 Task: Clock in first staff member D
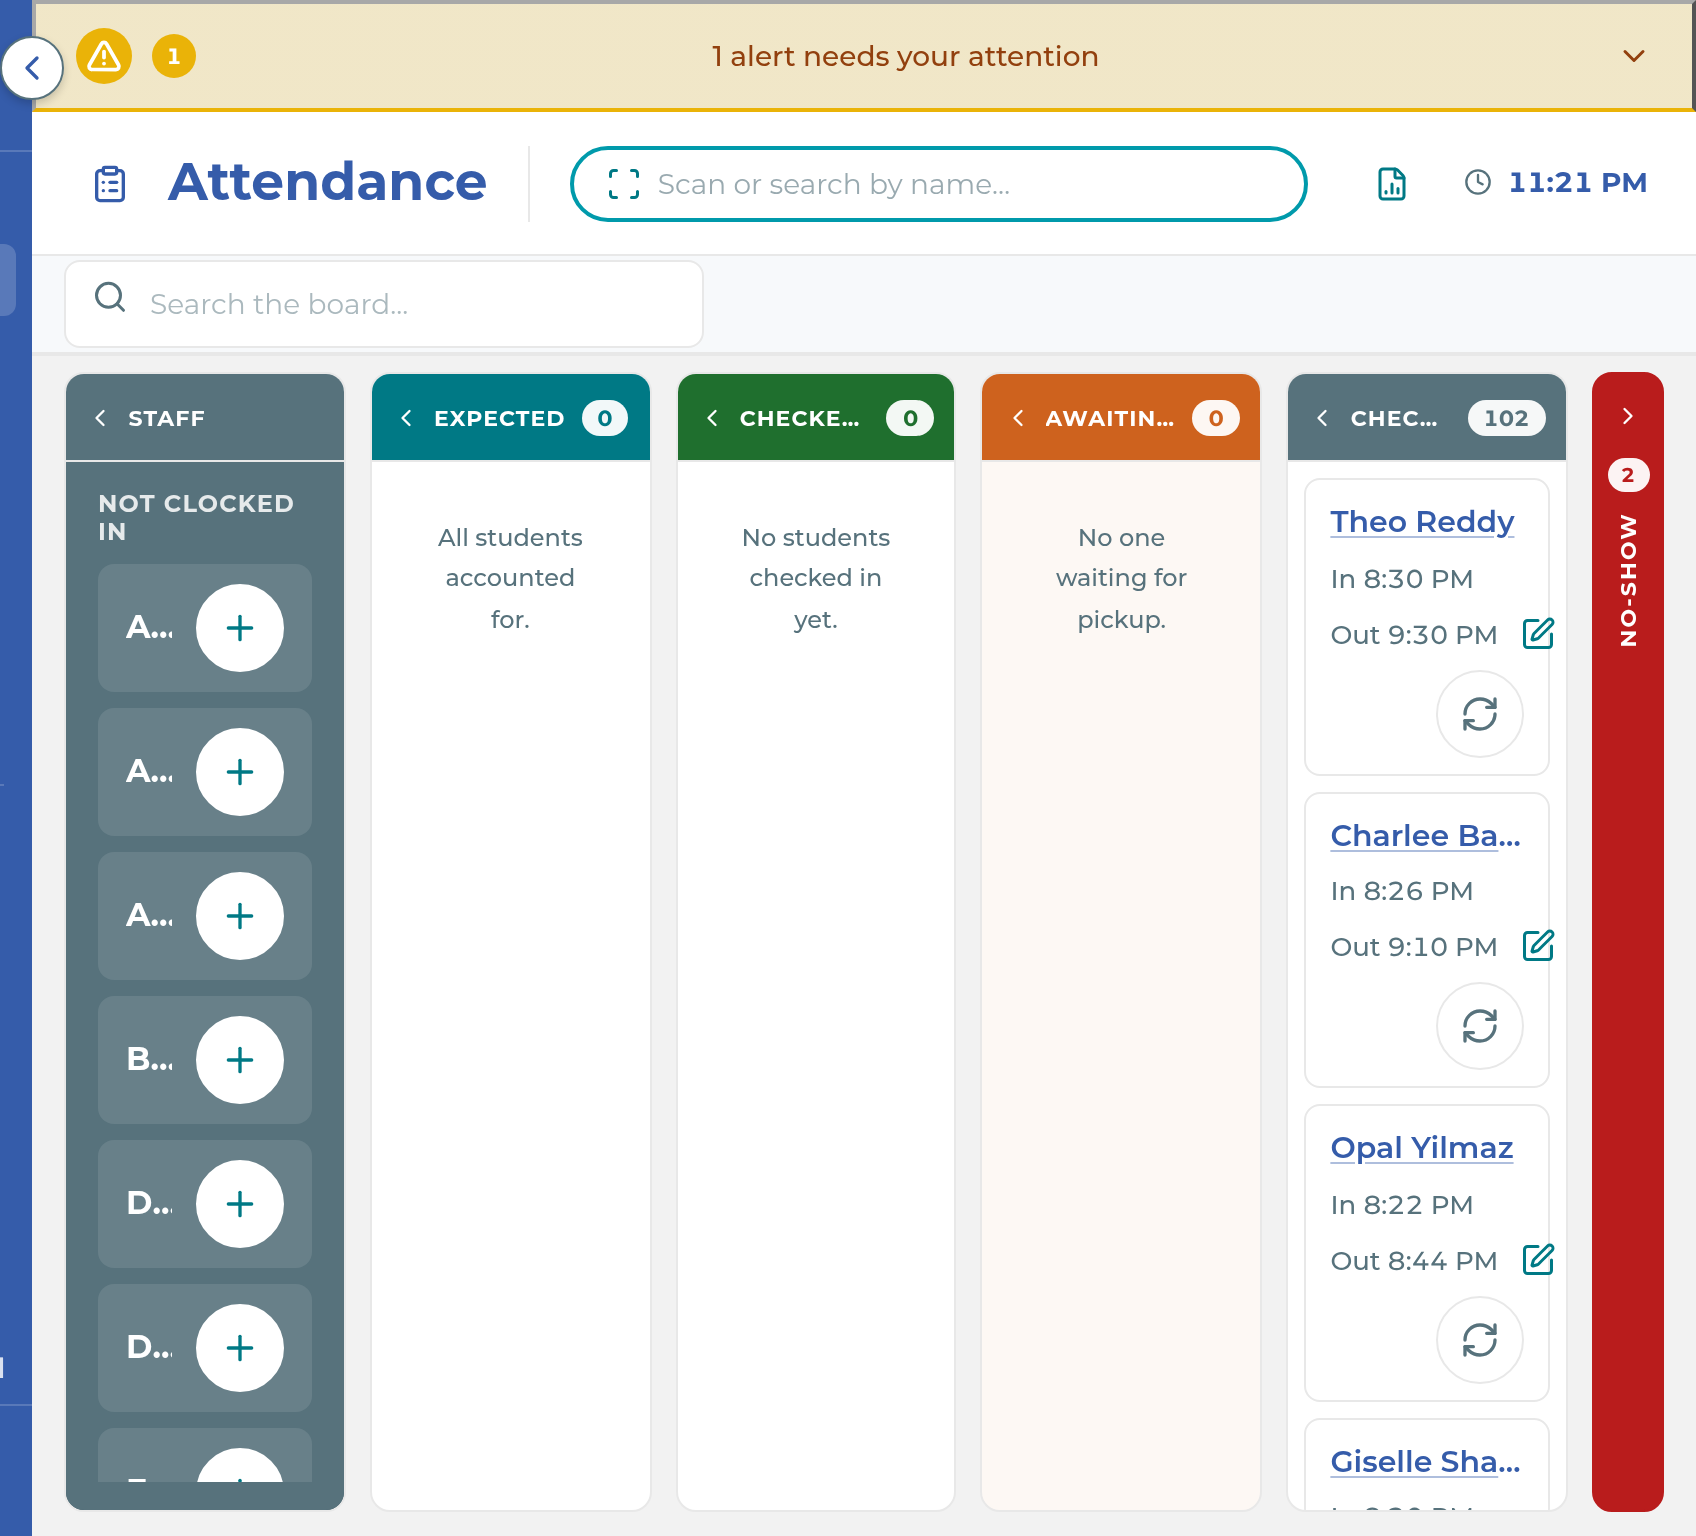(240, 1204)
